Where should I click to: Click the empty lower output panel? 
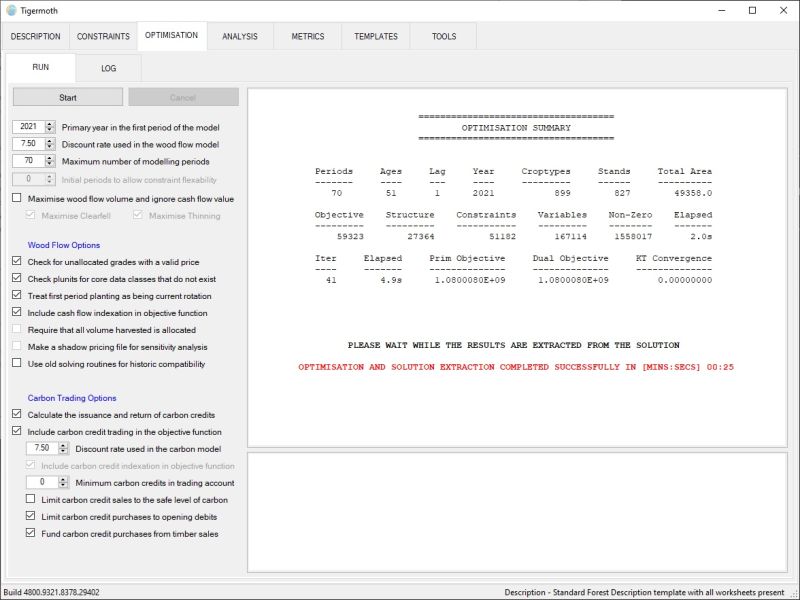pos(517,512)
